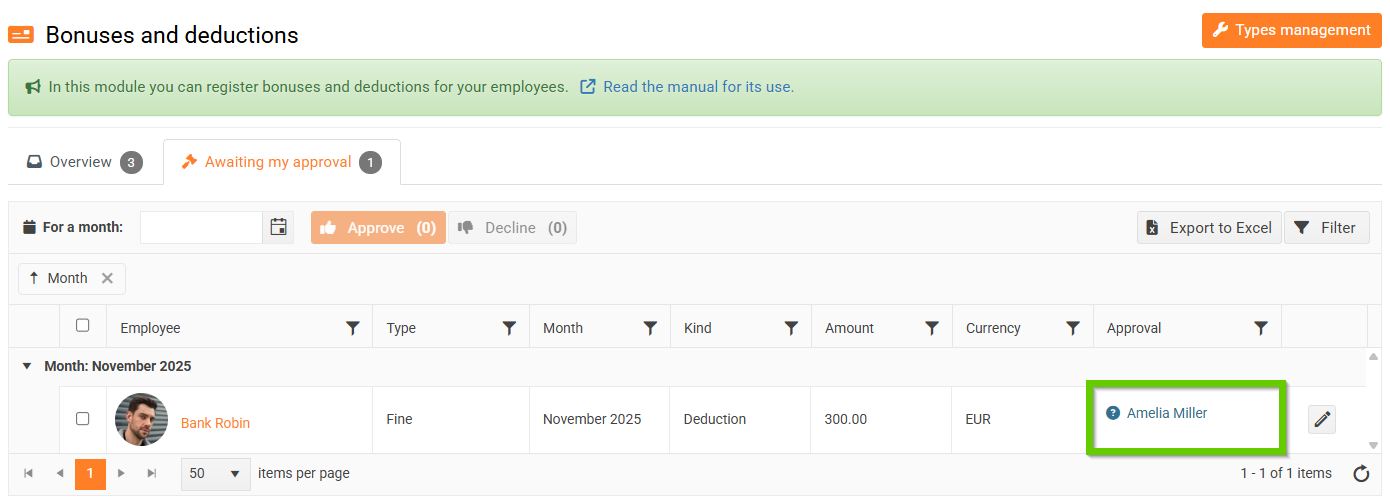Click the Export to Excel button
Viewport: 1390px width, 504px height.
(1209, 228)
